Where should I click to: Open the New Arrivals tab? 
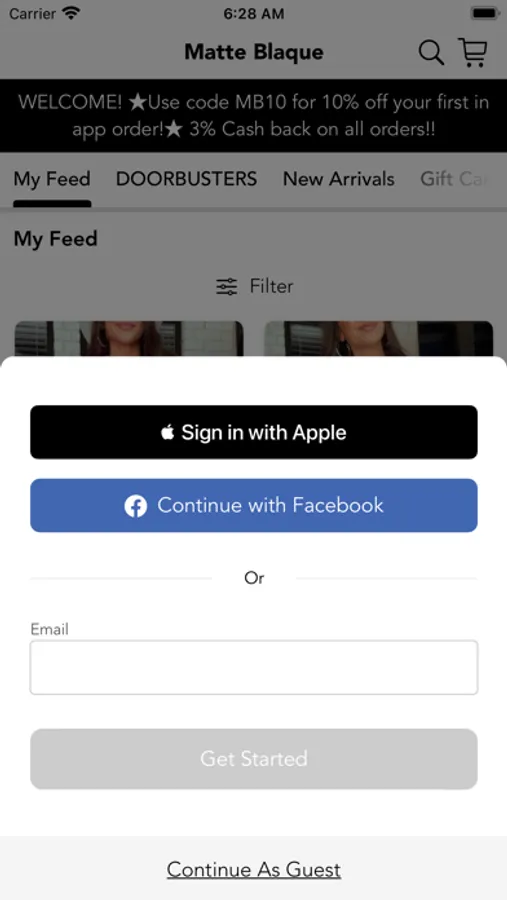339,179
